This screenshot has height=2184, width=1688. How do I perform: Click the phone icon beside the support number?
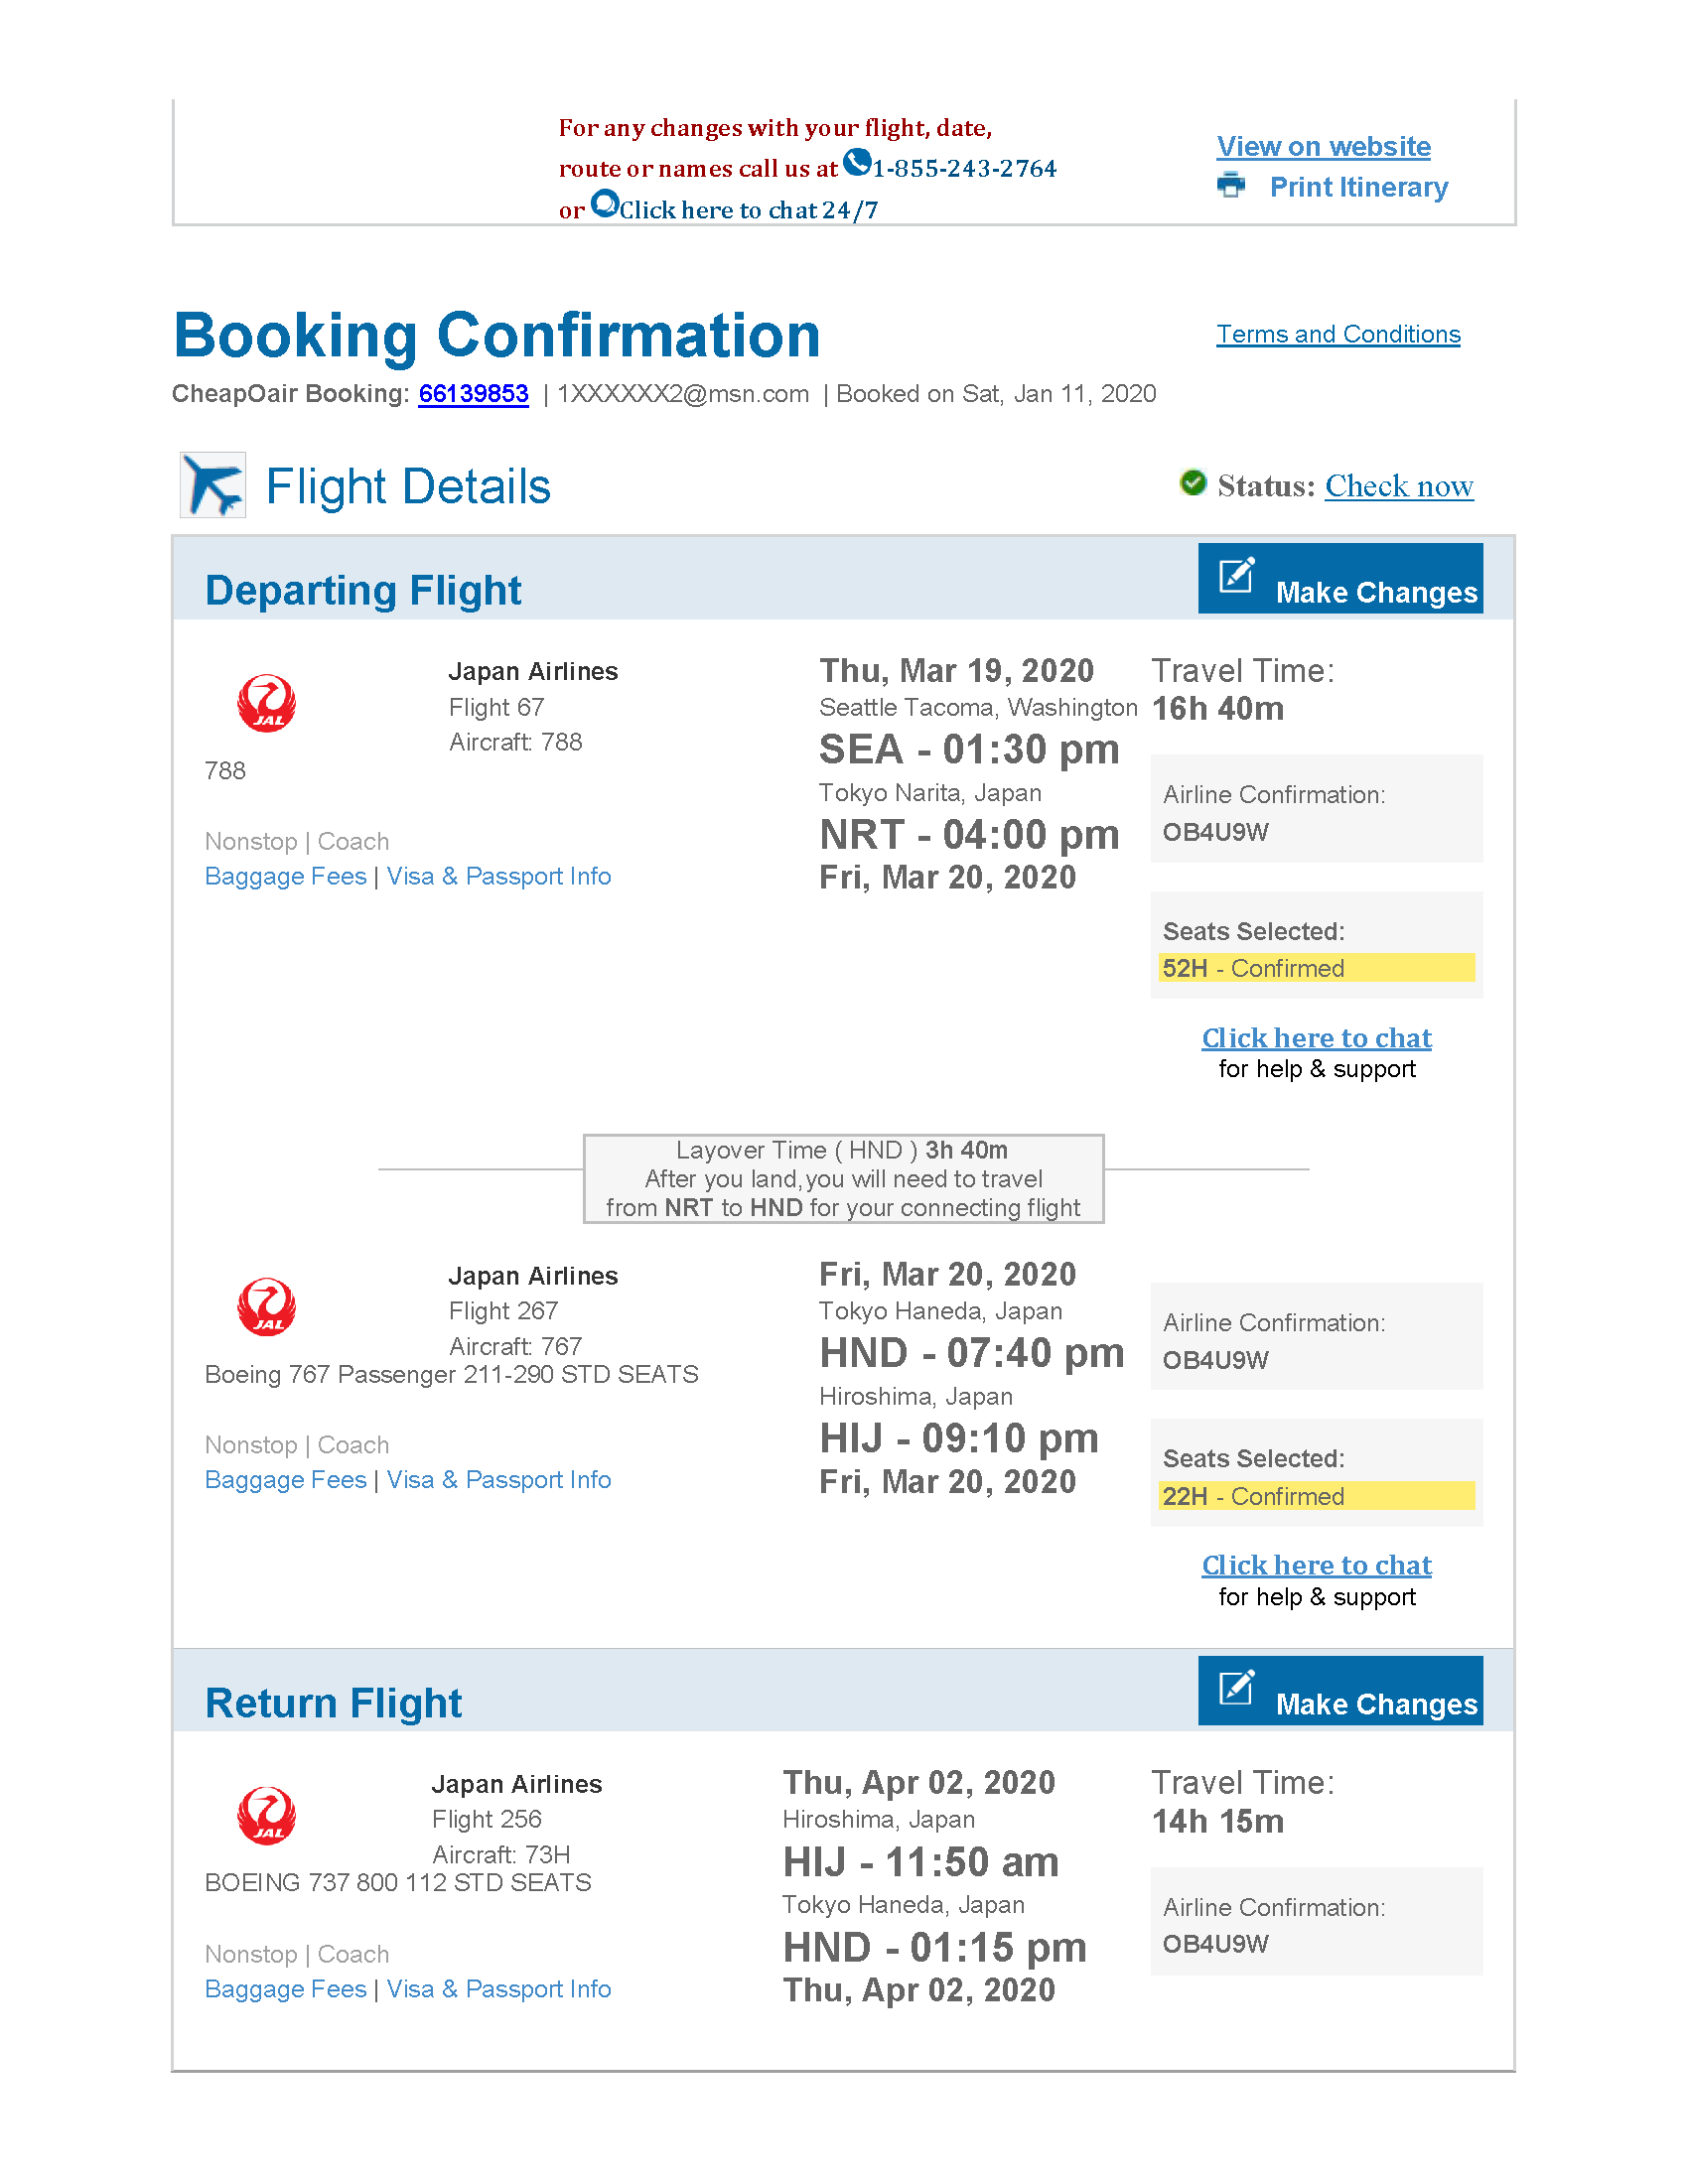click(857, 162)
